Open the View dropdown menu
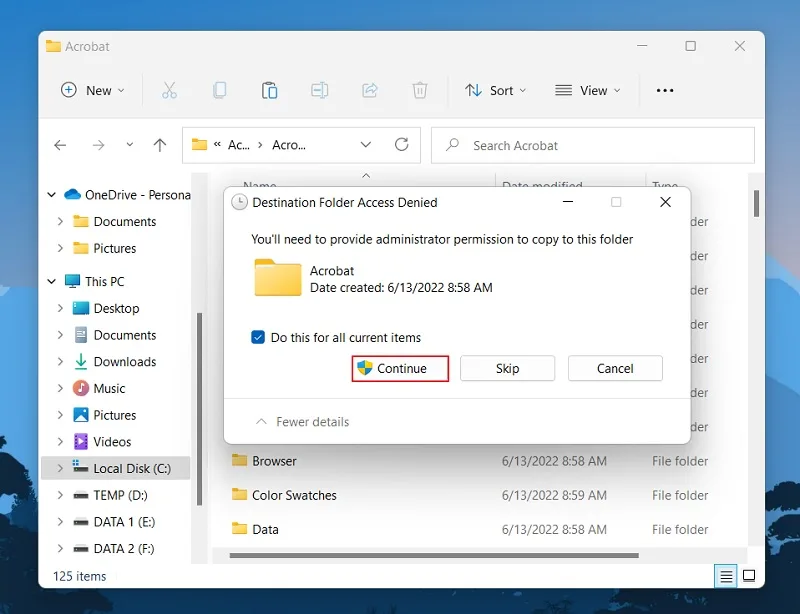Viewport: 800px width, 614px height. click(588, 90)
